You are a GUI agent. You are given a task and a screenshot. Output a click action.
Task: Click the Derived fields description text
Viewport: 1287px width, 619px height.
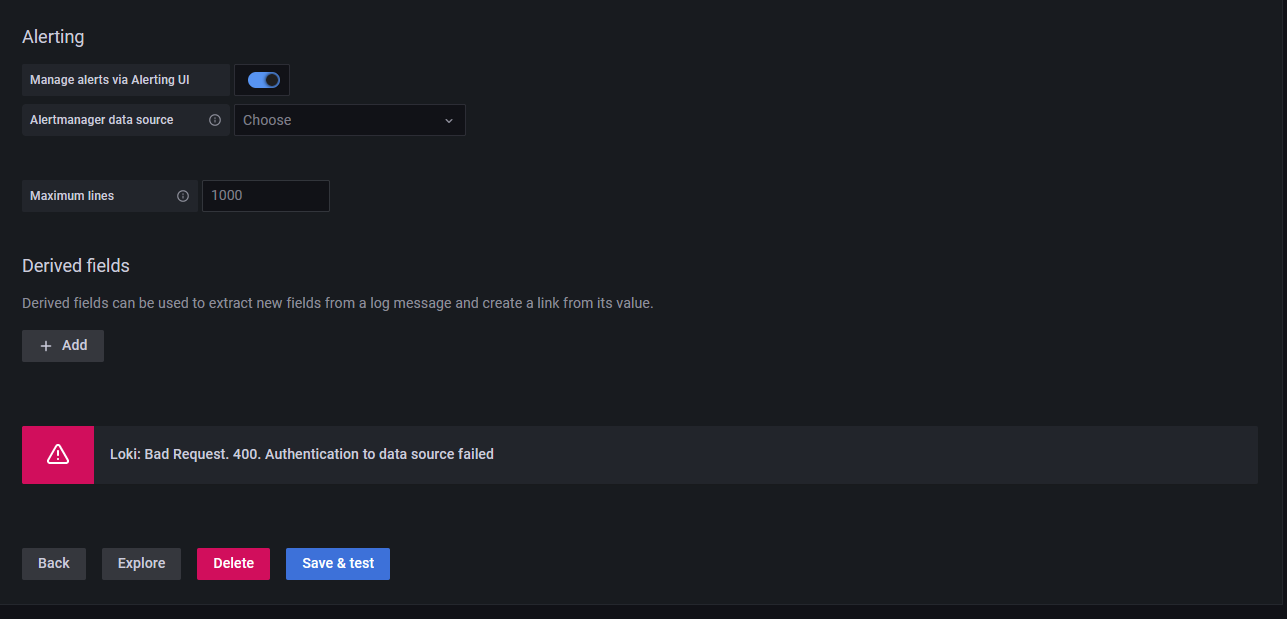click(338, 303)
